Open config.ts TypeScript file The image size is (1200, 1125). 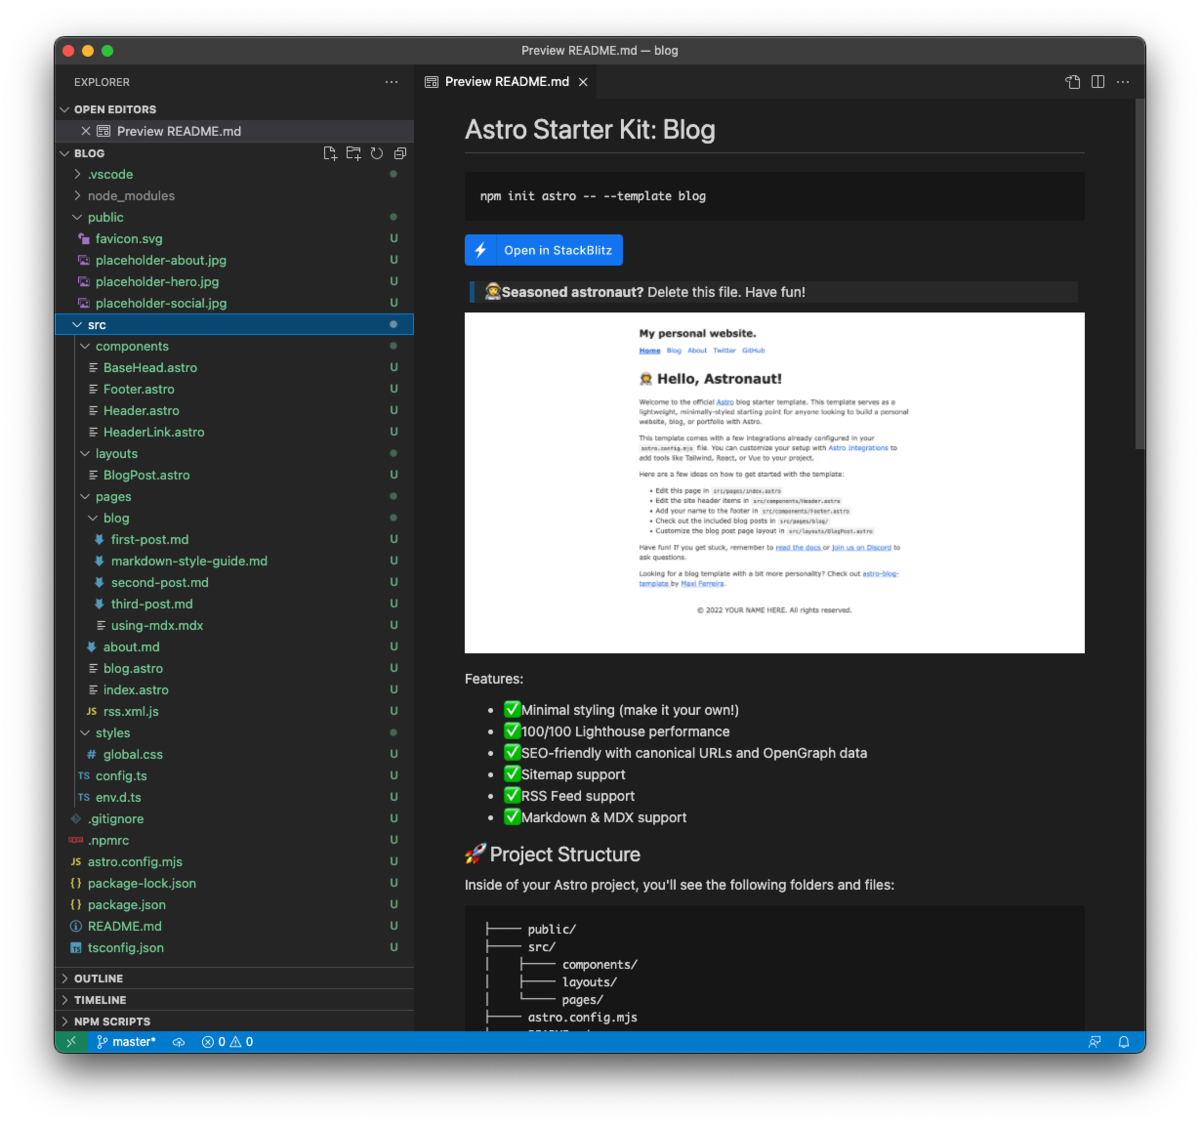pos(234,776)
